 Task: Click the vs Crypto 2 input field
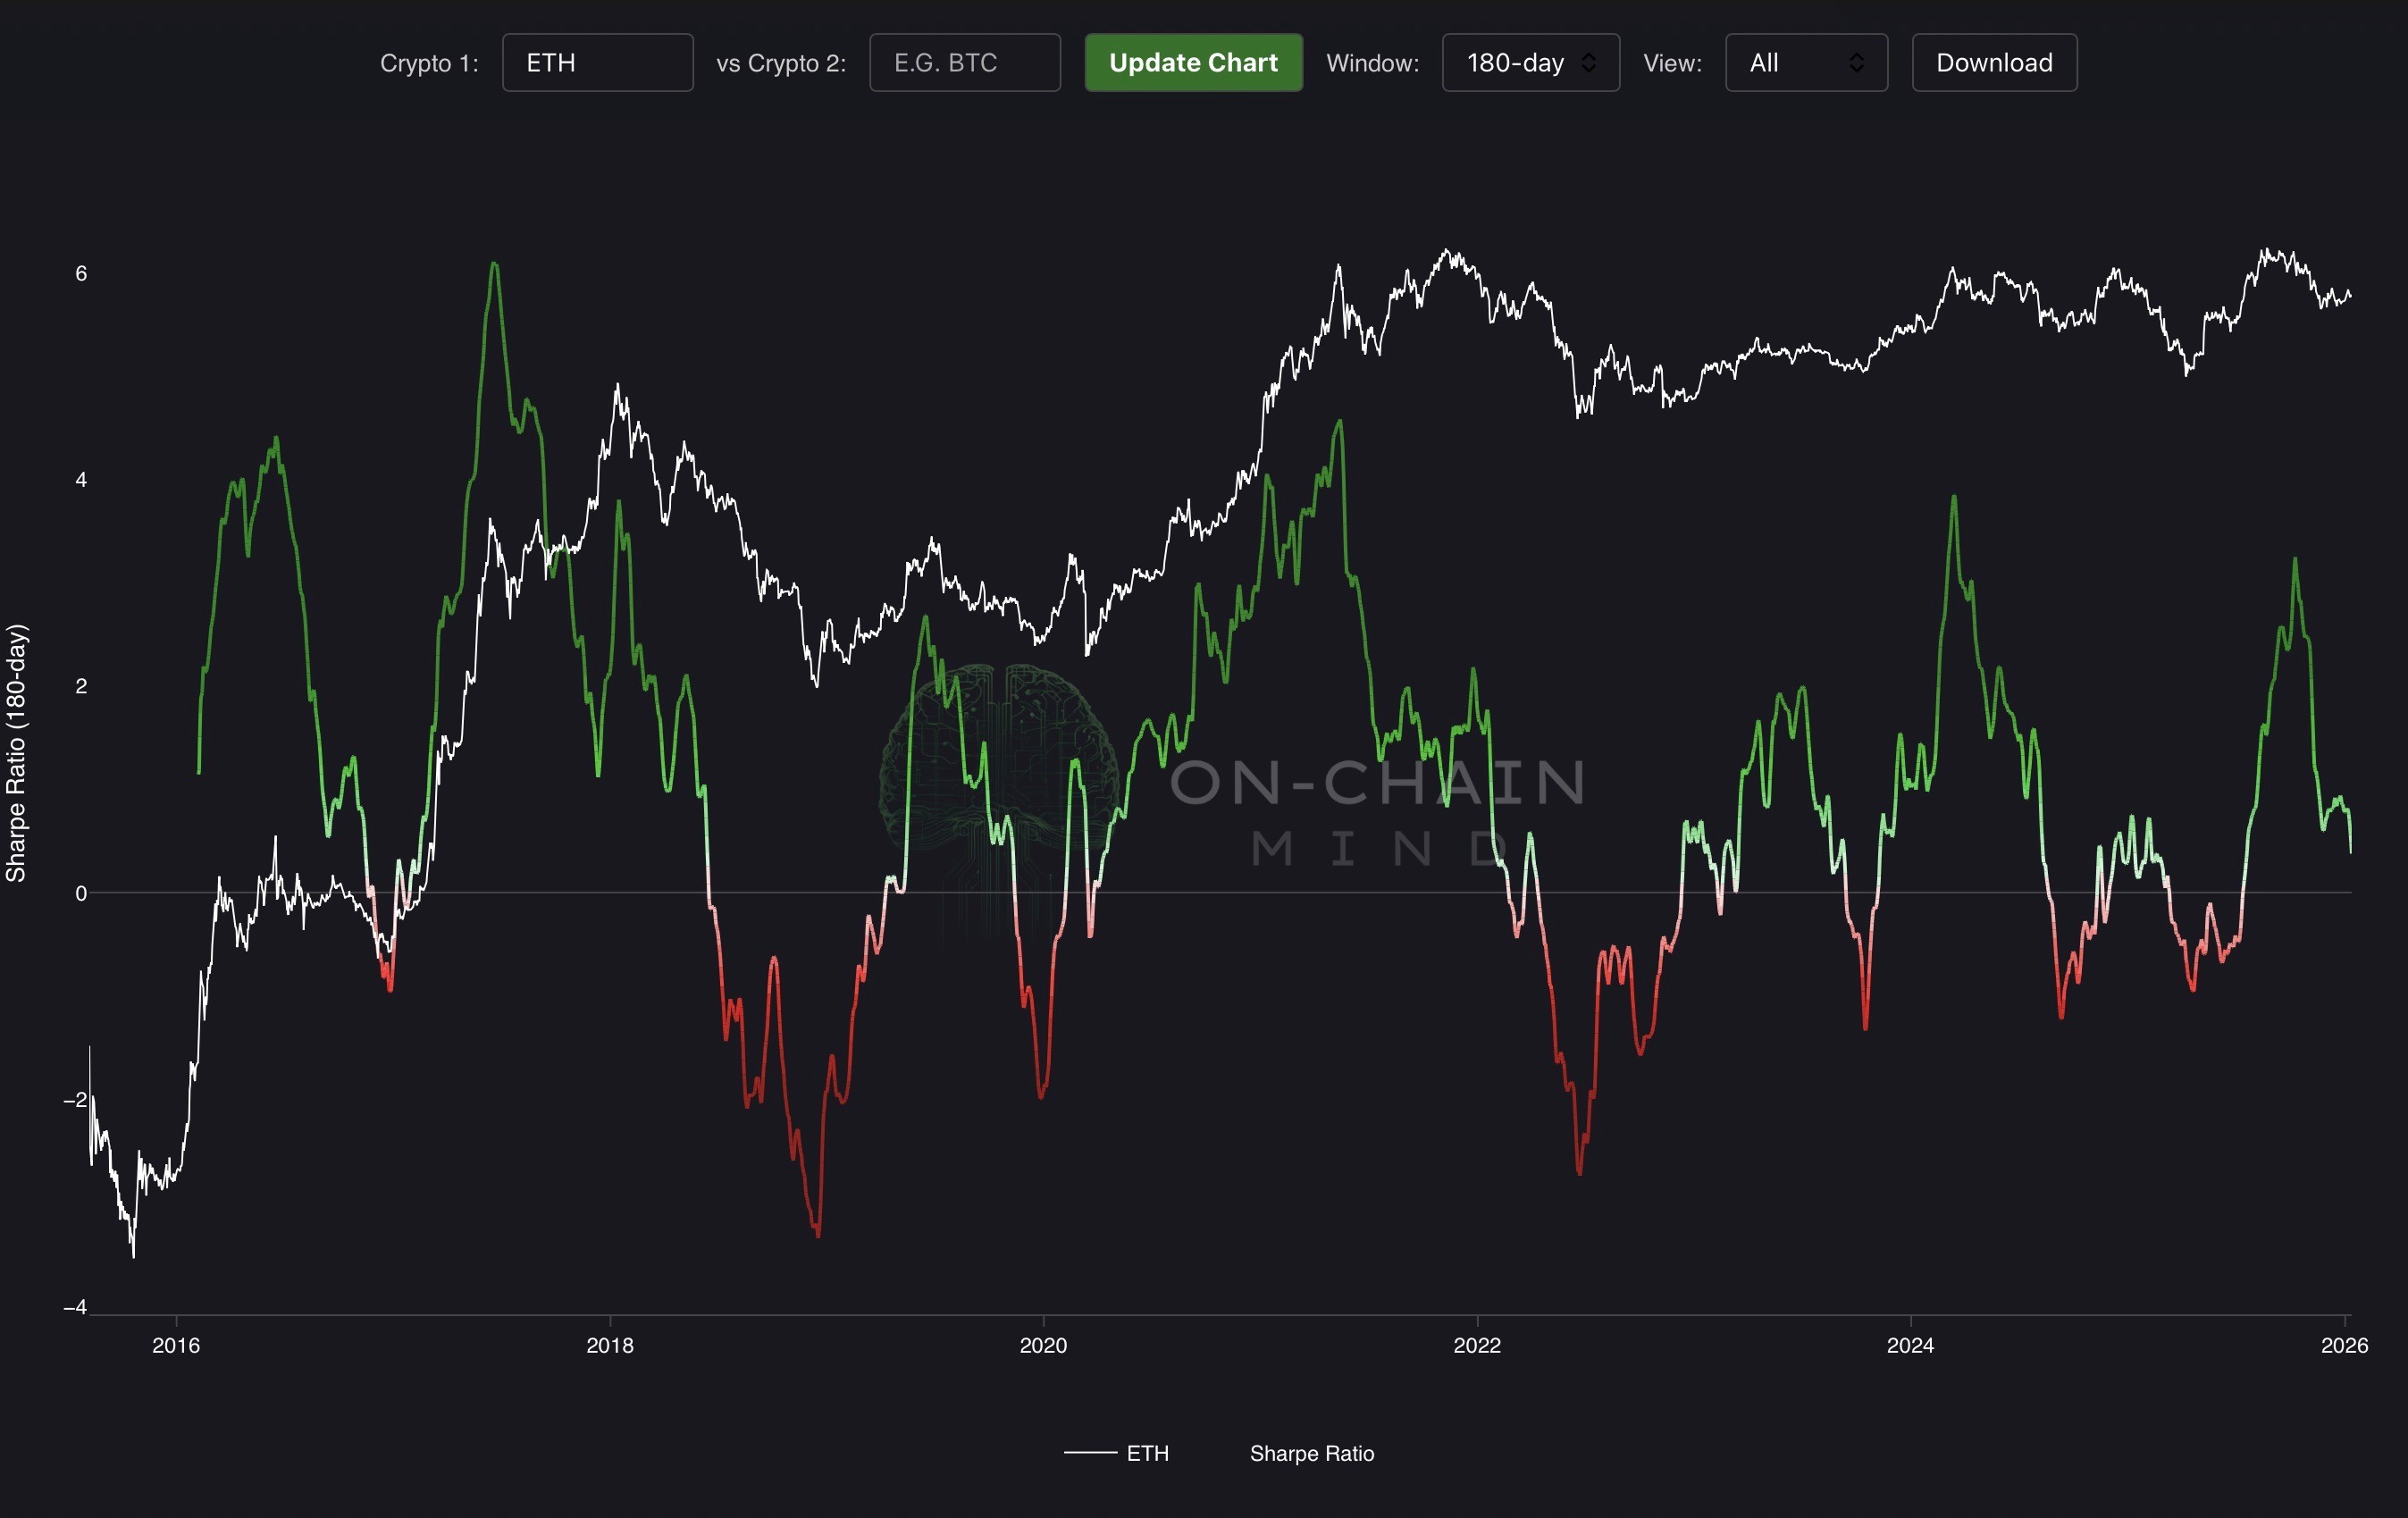[964, 63]
